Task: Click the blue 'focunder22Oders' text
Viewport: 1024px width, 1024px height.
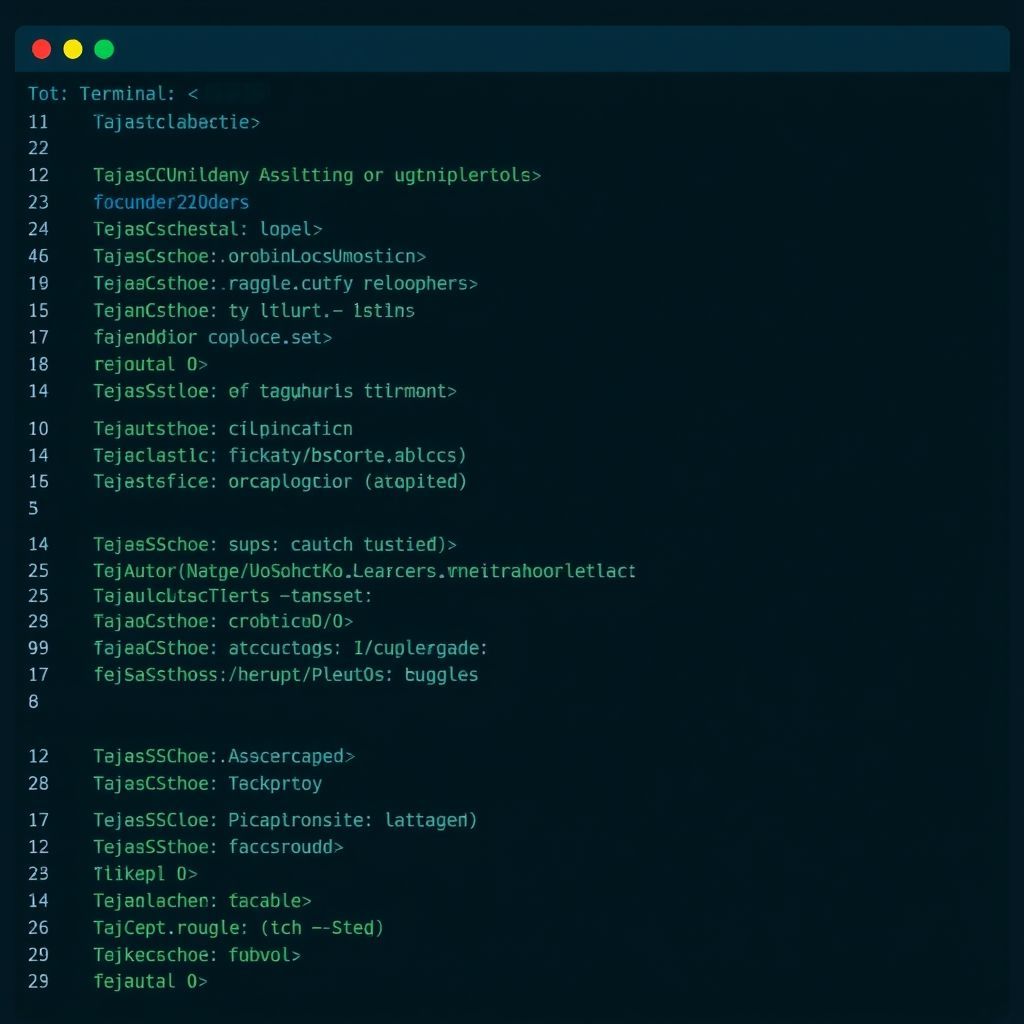Action: (x=171, y=202)
